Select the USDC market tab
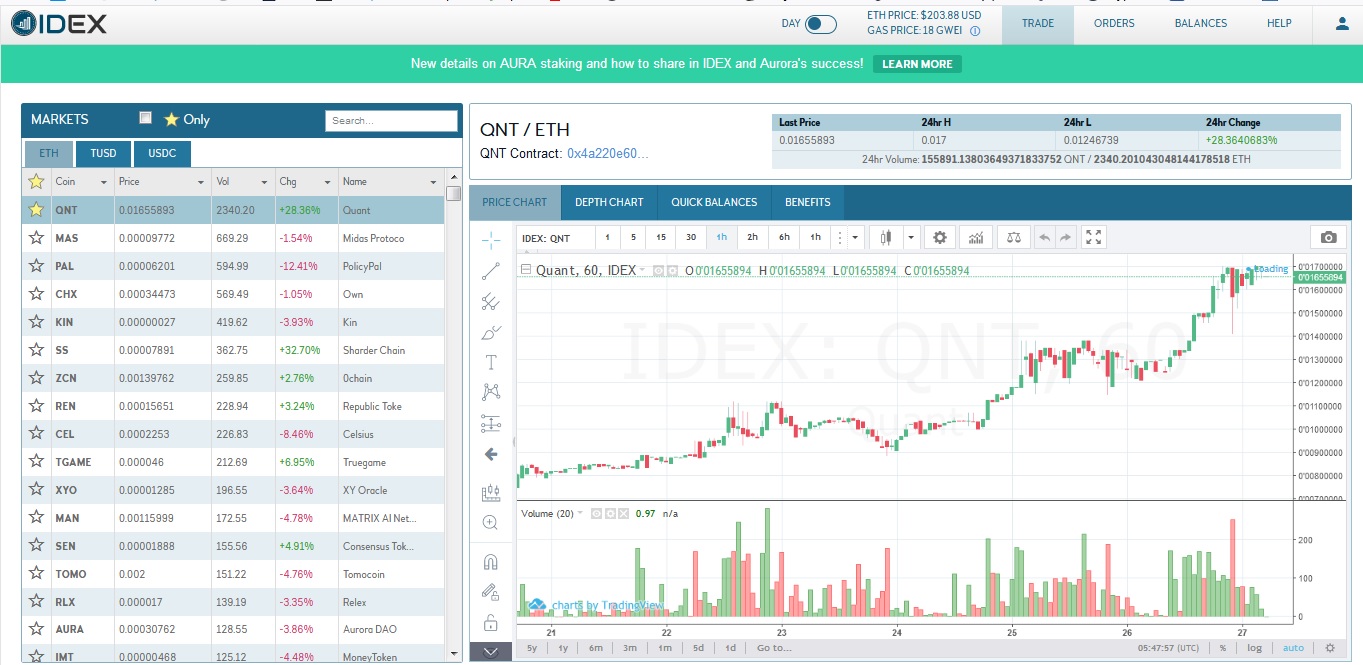1363x665 pixels. click(162, 153)
